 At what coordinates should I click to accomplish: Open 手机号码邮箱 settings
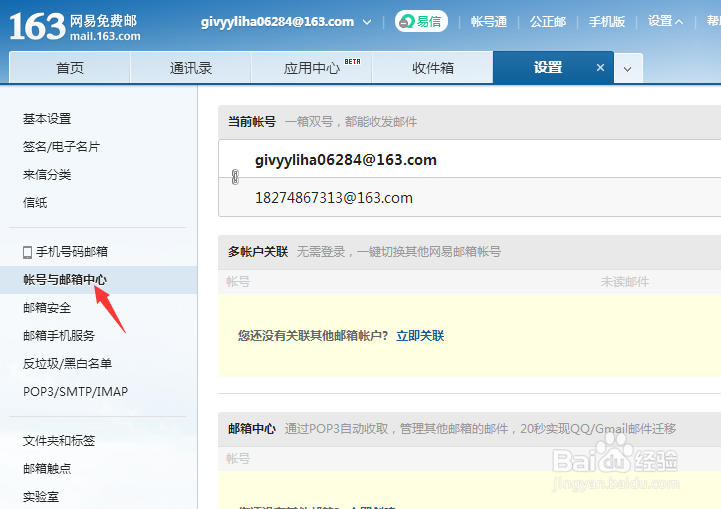point(72,252)
